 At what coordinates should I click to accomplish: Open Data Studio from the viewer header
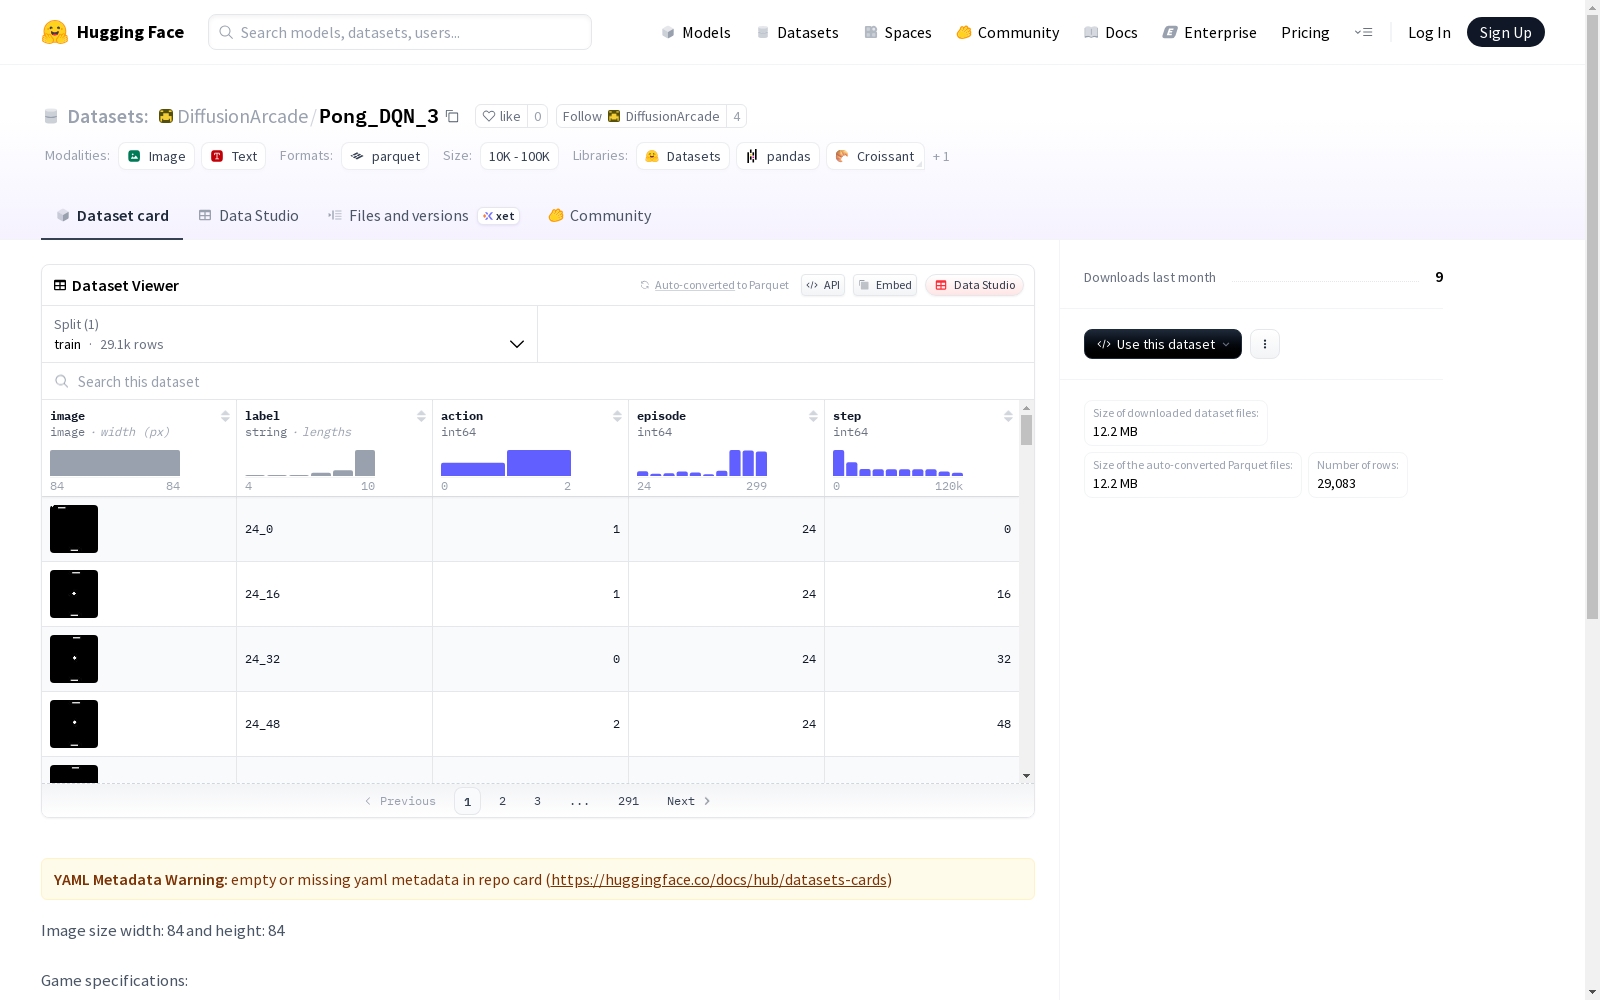(x=975, y=285)
